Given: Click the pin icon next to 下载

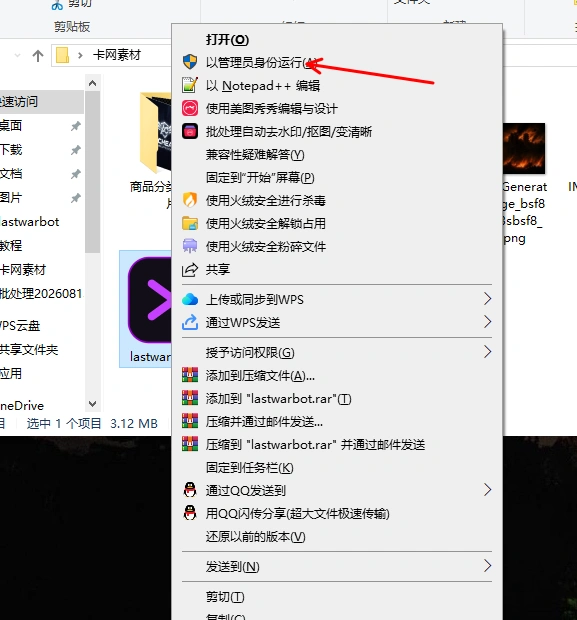Looking at the screenshot, I should click(x=76, y=150).
